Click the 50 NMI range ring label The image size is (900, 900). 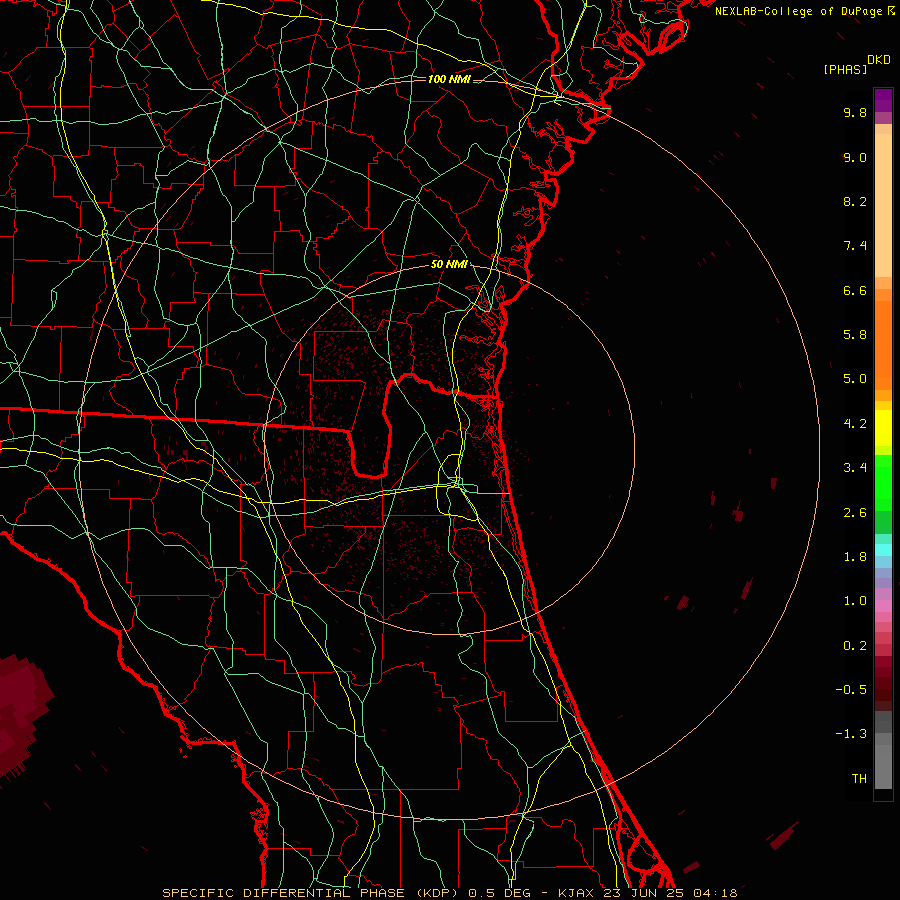coord(449,265)
